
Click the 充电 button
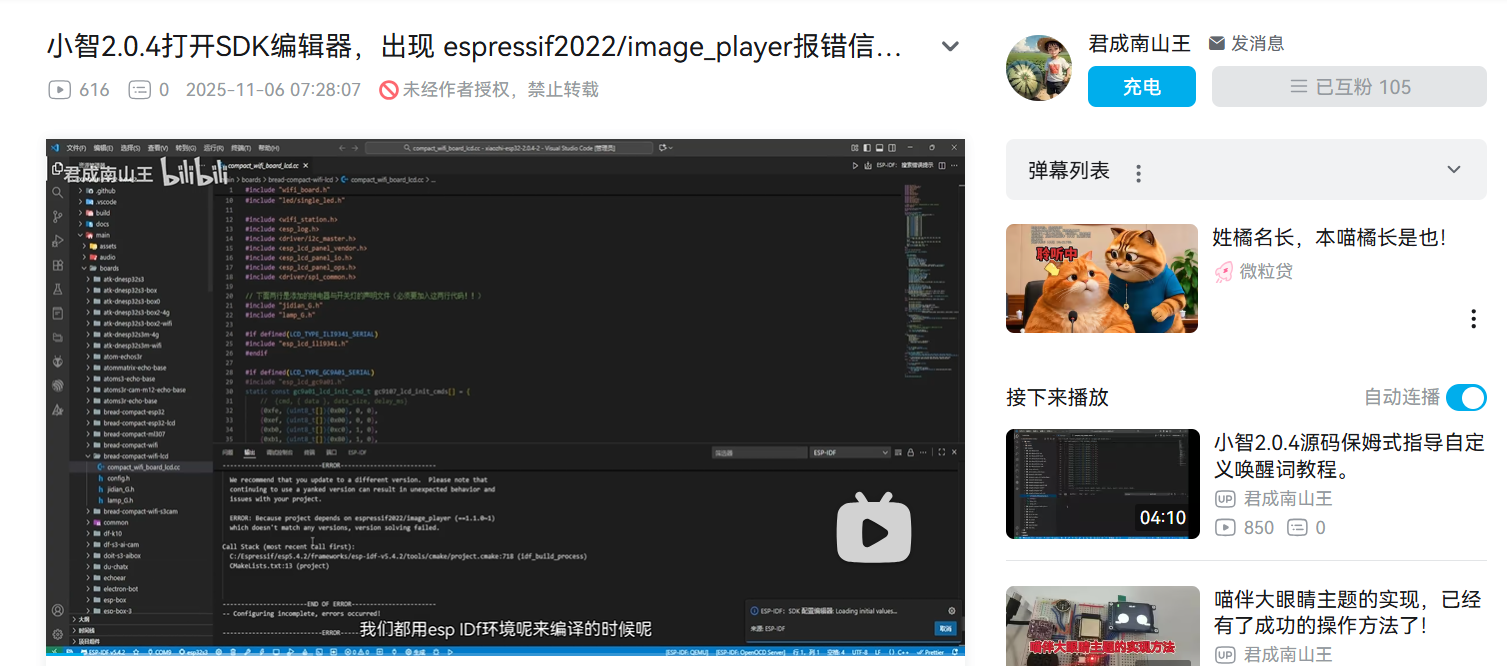tap(1141, 87)
